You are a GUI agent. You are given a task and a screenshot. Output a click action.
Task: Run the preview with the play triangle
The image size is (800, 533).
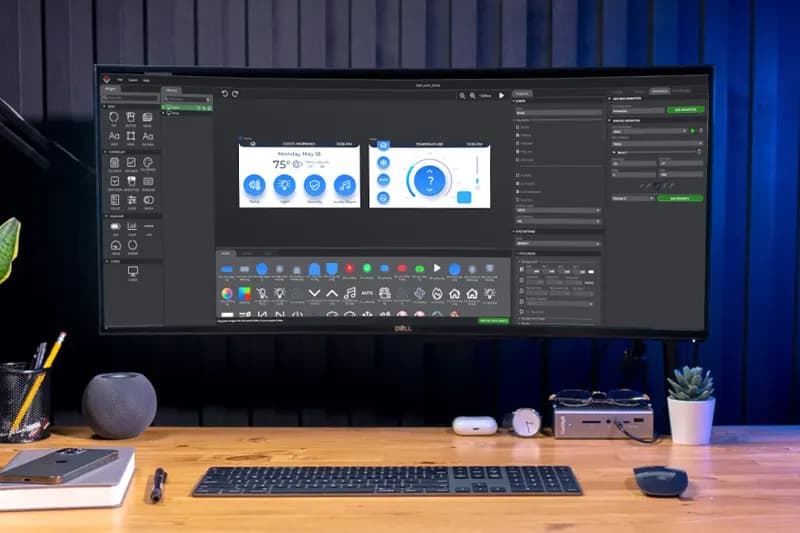click(x=502, y=95)
